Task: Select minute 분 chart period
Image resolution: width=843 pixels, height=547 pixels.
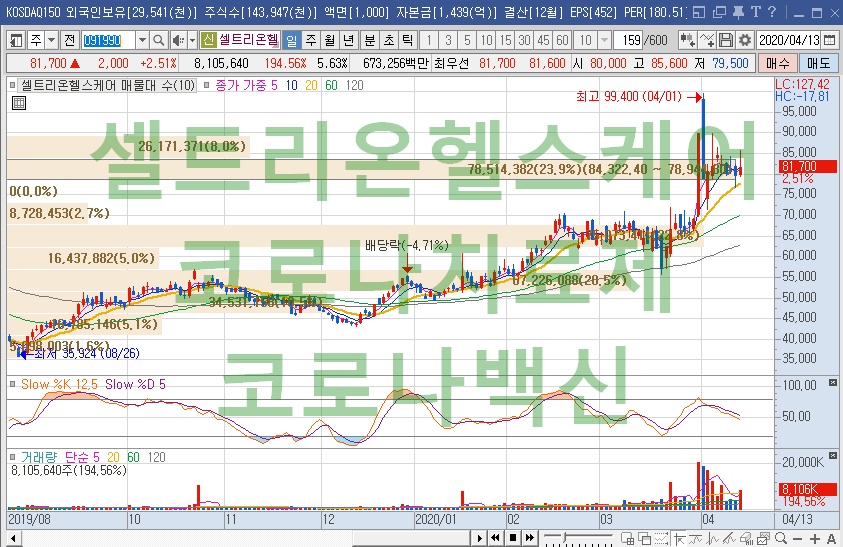Action: tap(370, 40)
